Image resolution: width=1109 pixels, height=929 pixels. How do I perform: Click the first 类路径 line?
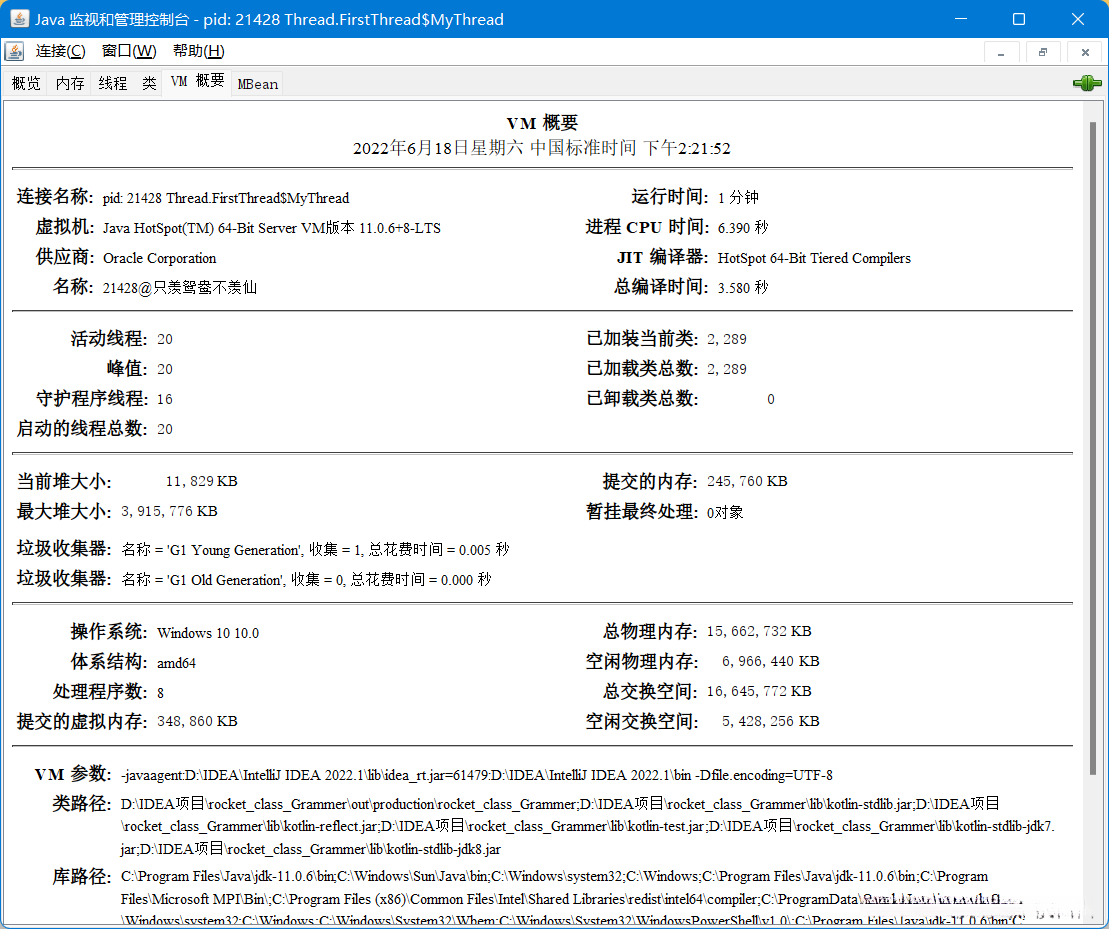pyautogui.click(x=560, y=804)
